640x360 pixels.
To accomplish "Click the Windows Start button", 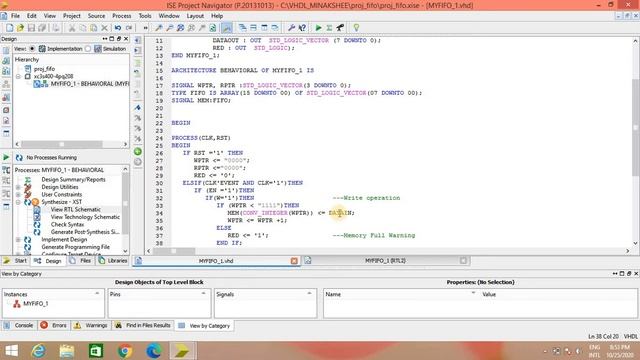I will tap(11, 351).
